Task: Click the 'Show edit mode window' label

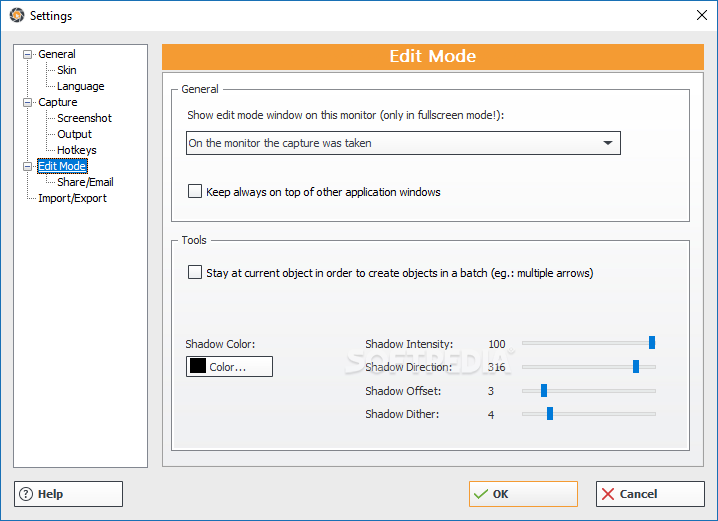Action: pos(346,115)
